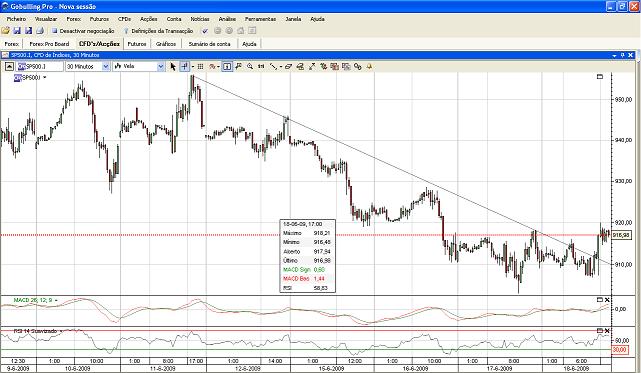The image size is (641, 373).
Task: Close the RSI indicator panel
Action: (x=607, y=330)
